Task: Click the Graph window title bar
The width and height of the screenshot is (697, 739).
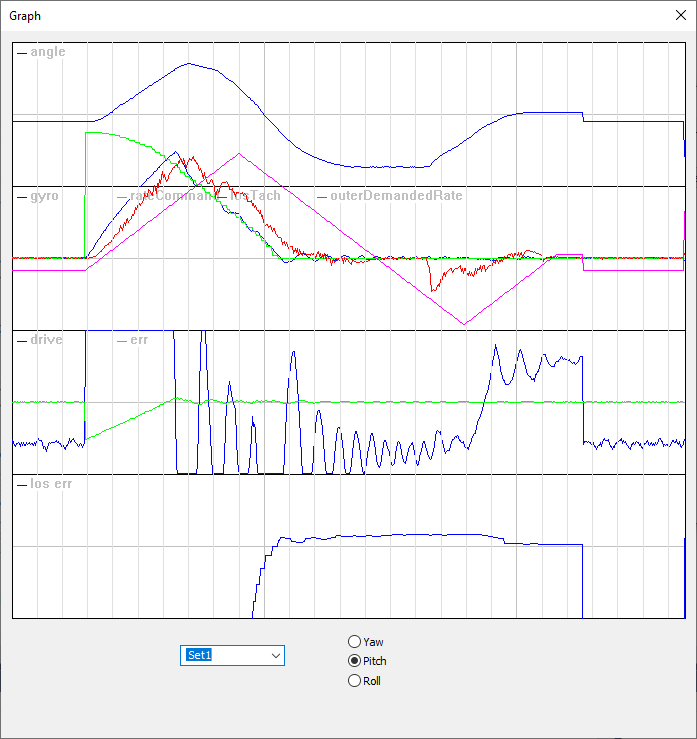Action: click(300, 16)
